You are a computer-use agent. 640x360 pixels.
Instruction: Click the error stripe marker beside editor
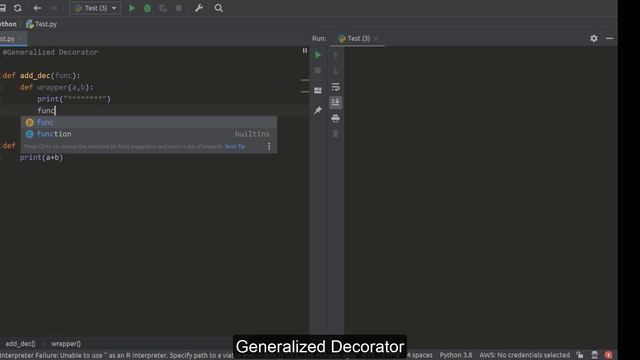[x=304, y=80]
